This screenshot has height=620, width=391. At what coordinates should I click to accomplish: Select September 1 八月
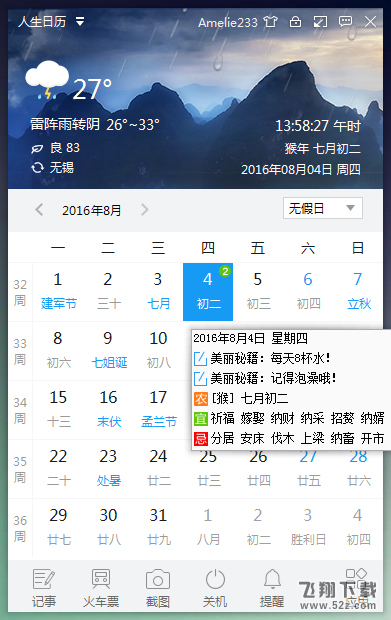tap(208, 527)
